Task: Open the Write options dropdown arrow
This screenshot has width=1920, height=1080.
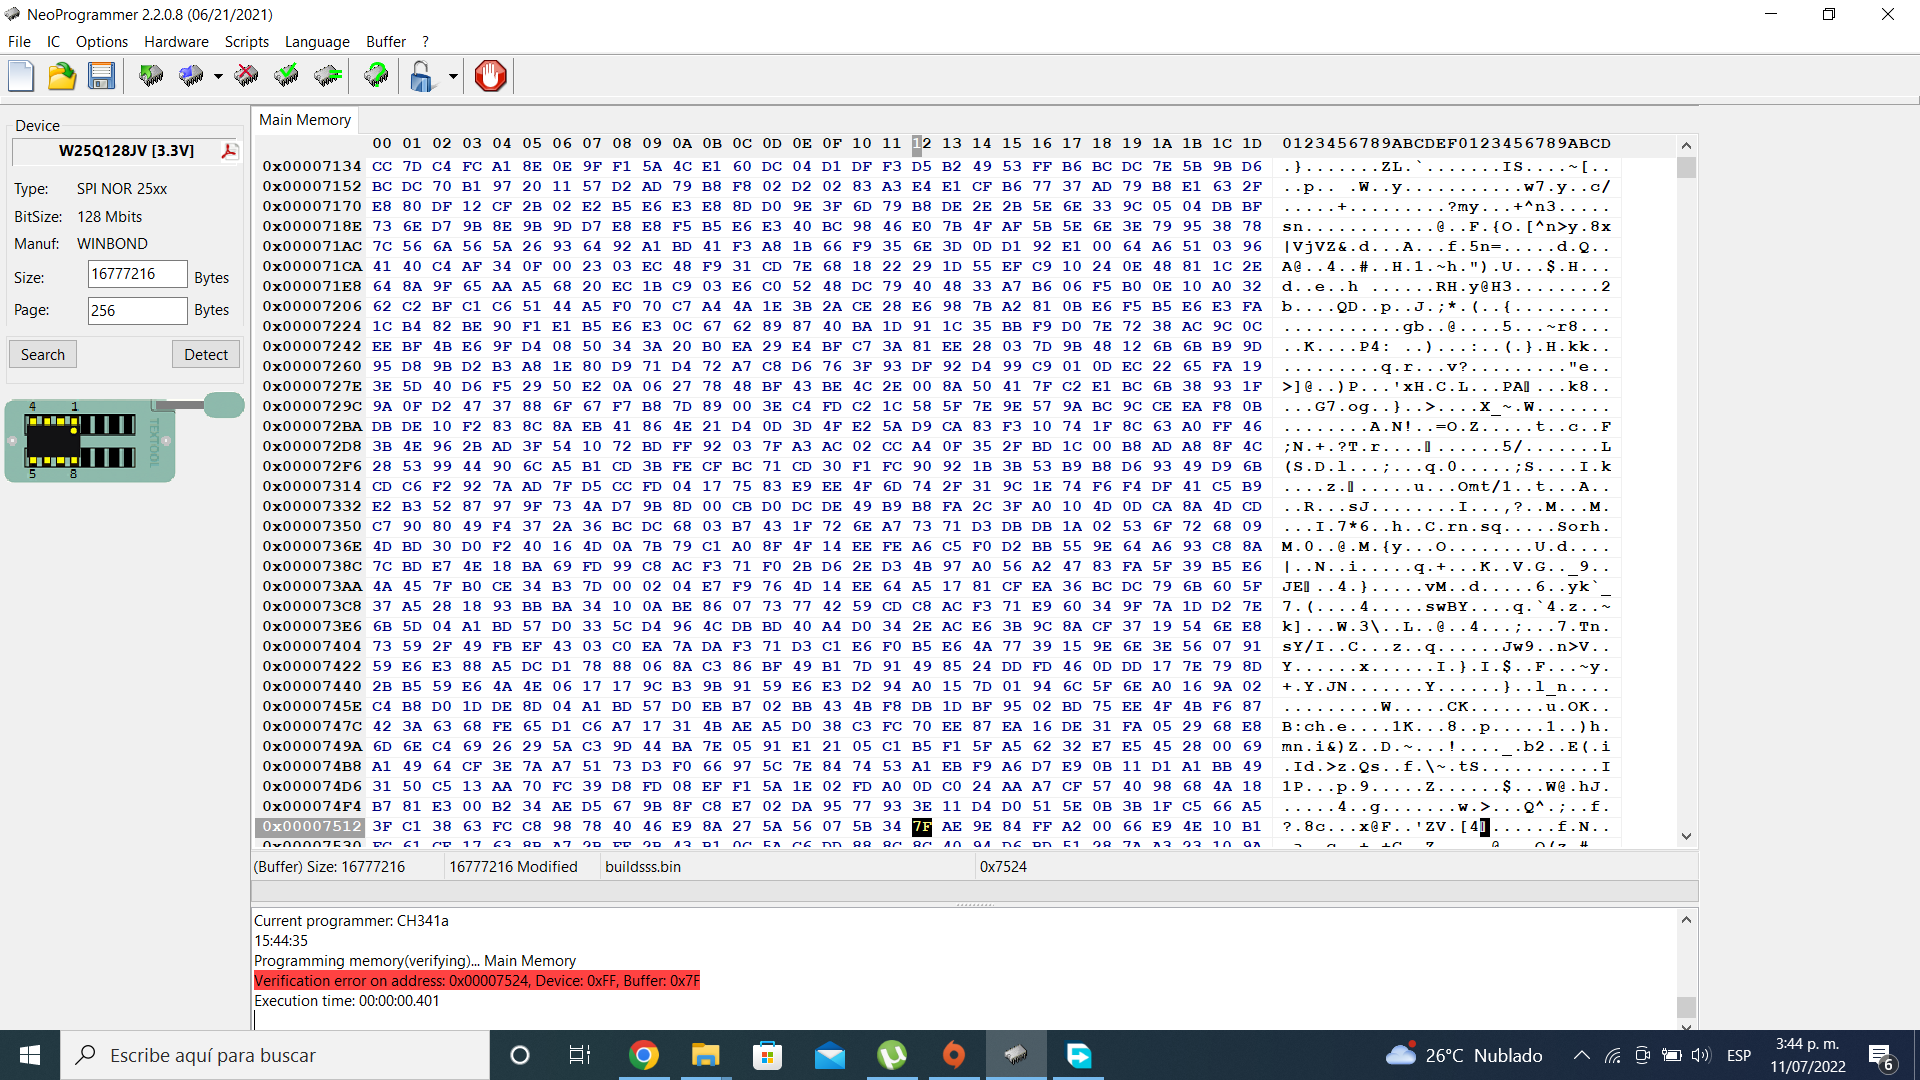Action: (x=216, y=76)
